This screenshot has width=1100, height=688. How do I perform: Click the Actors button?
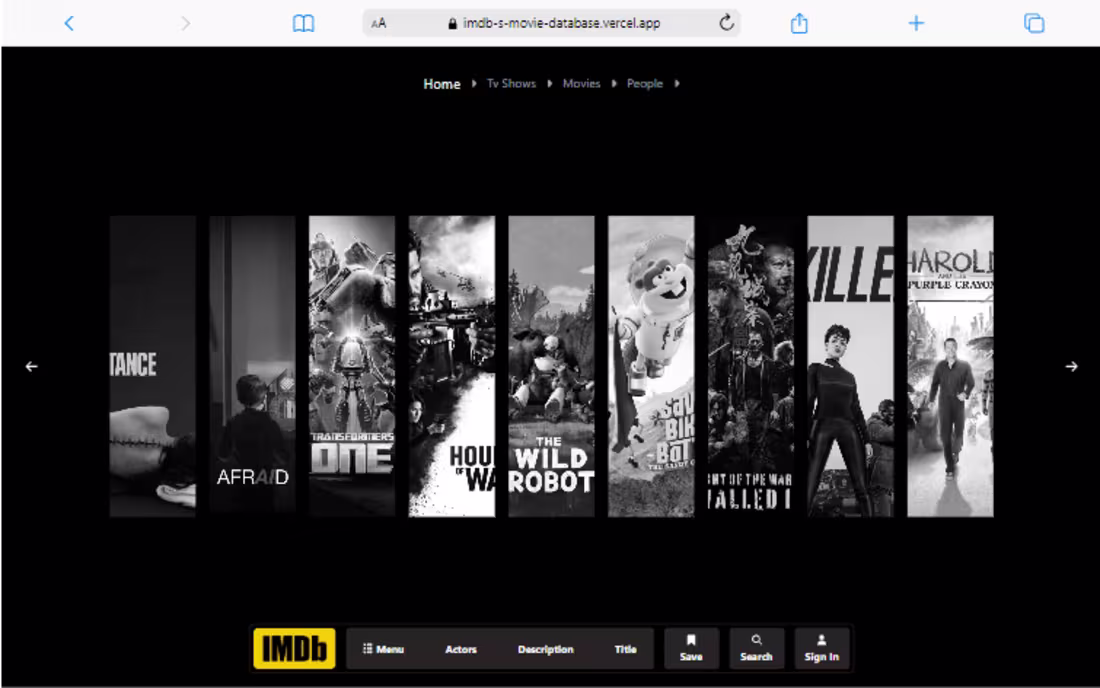click(460, 648)
